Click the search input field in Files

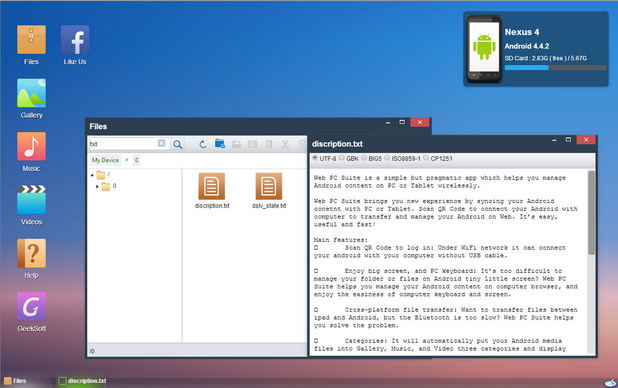click(123, 144)
